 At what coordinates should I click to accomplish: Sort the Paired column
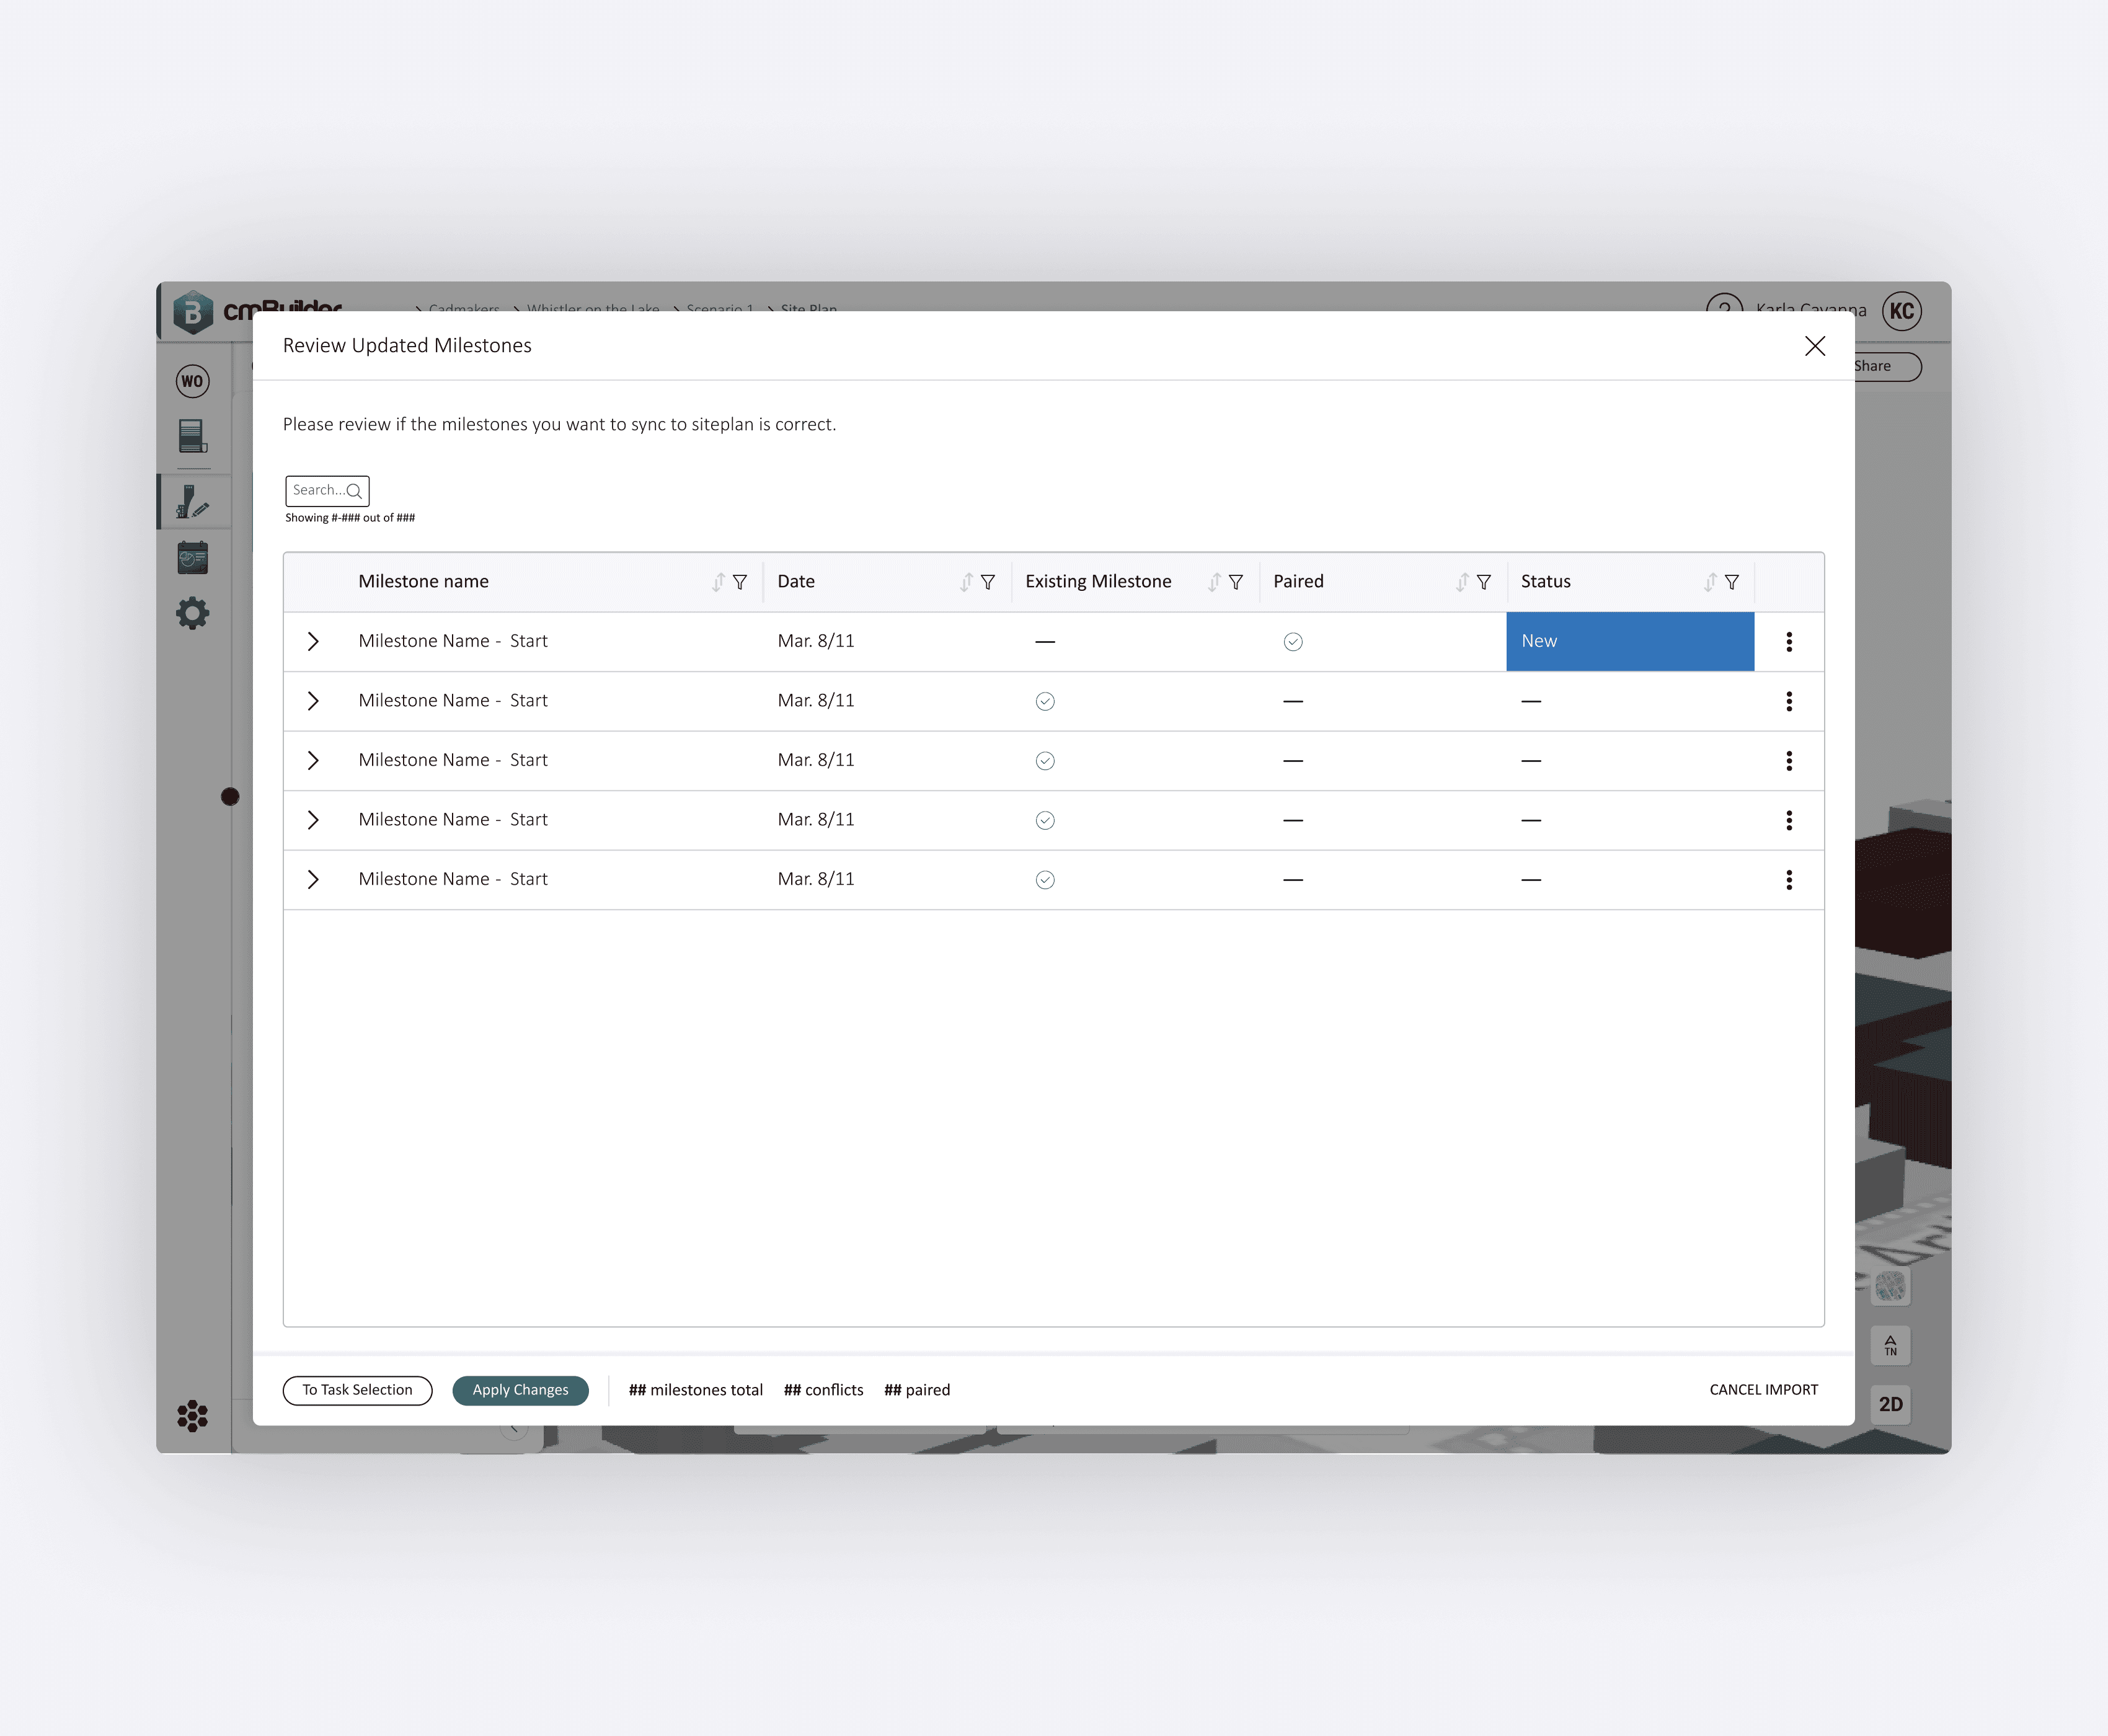pyautogui.click(x=1462, y=582)
